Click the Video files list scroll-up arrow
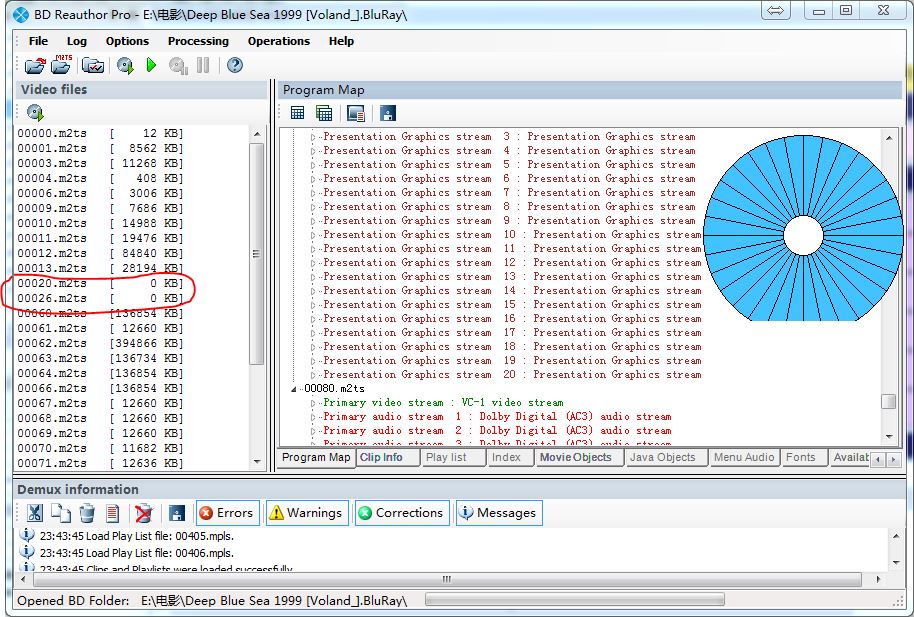 pyautogui.click(x=257, y=134)
